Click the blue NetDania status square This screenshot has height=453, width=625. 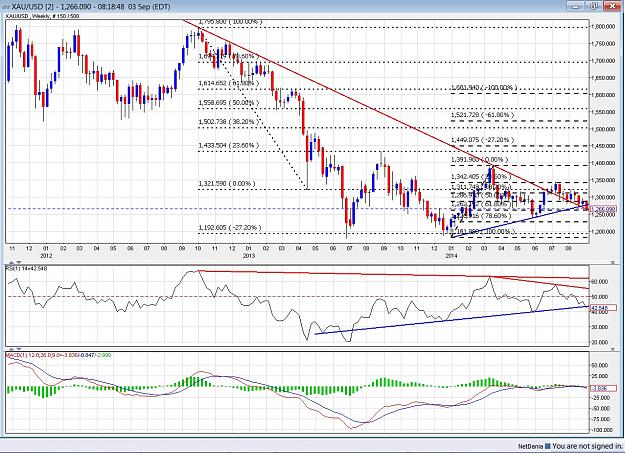click(548, 447)
